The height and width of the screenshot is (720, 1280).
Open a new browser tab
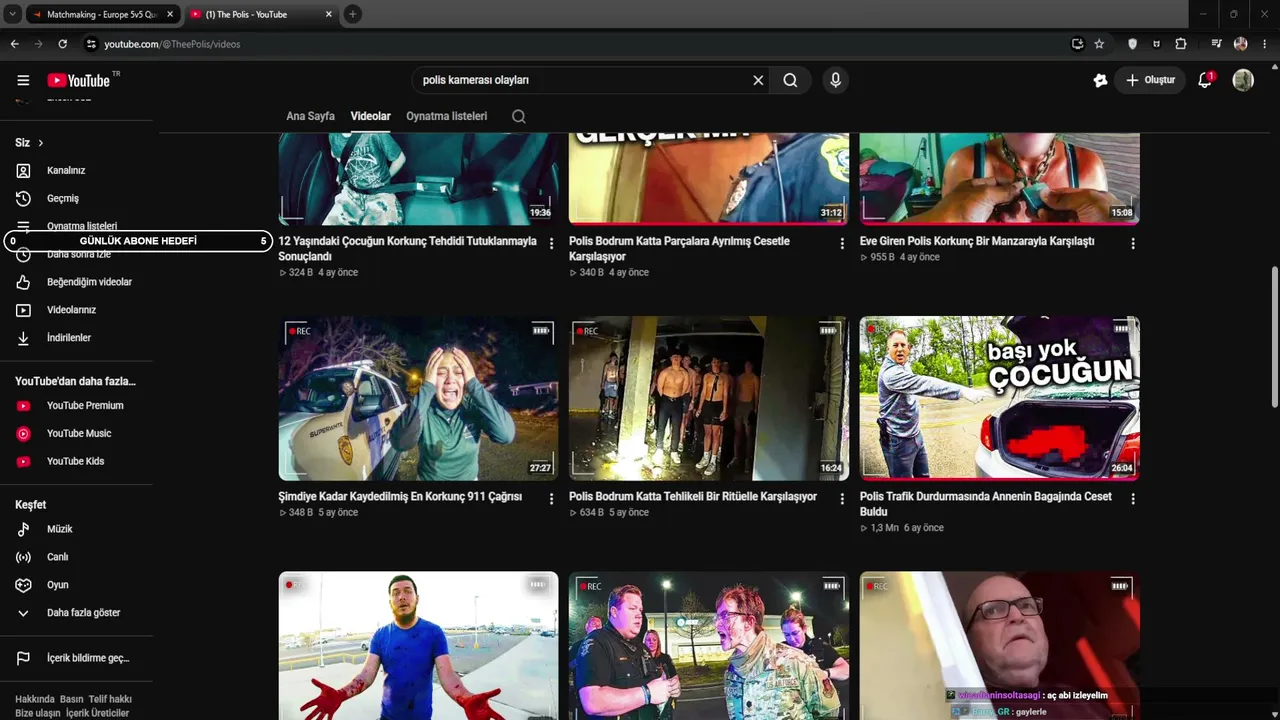[x=352, y=14]
